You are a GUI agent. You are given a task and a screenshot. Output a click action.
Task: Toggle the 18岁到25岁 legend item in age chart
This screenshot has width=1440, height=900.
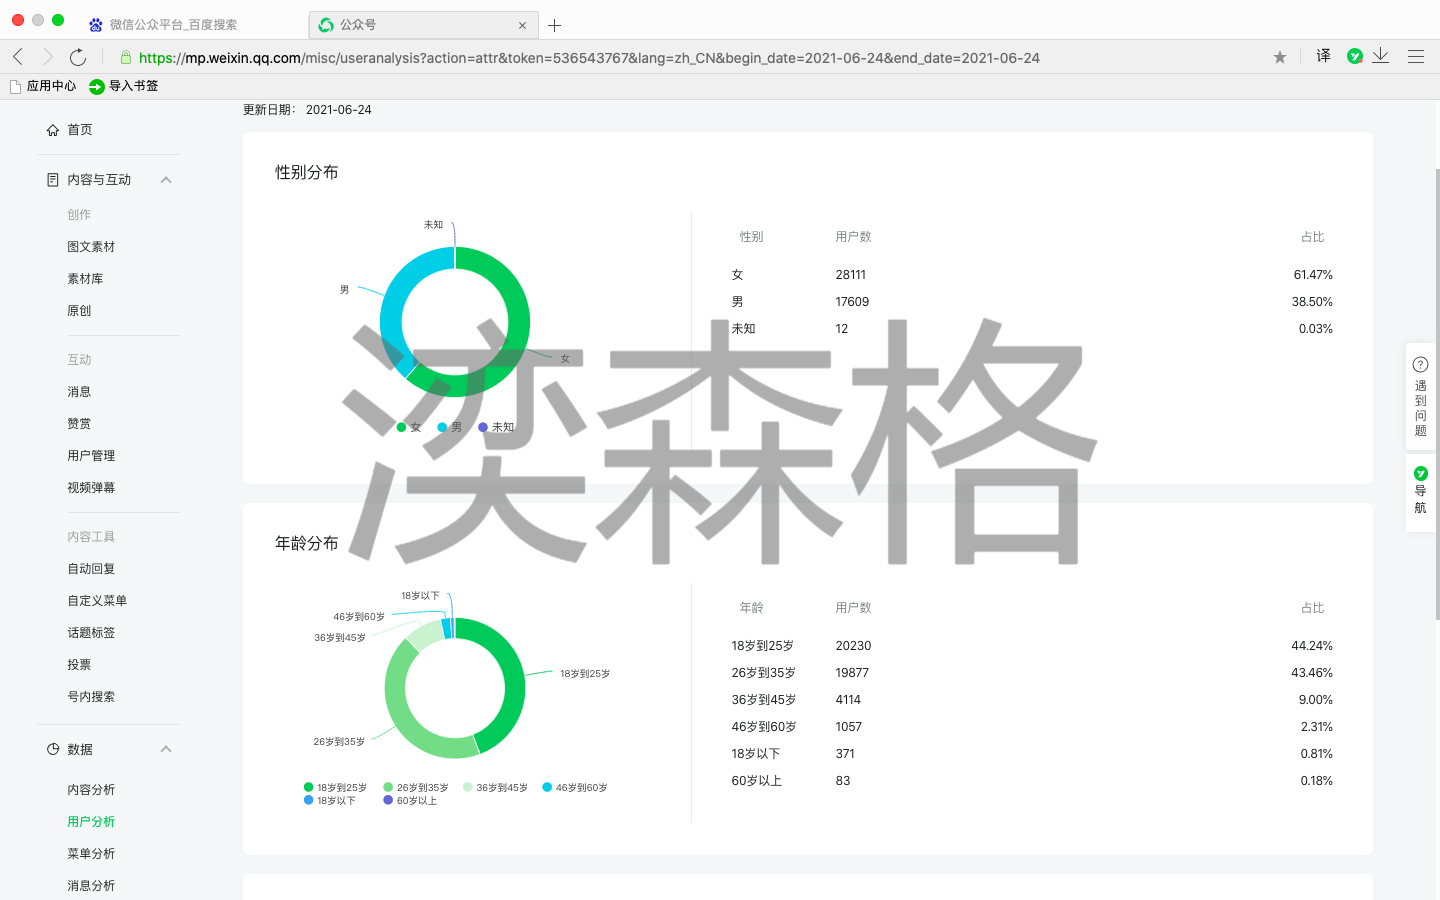[x=335, y=788]
